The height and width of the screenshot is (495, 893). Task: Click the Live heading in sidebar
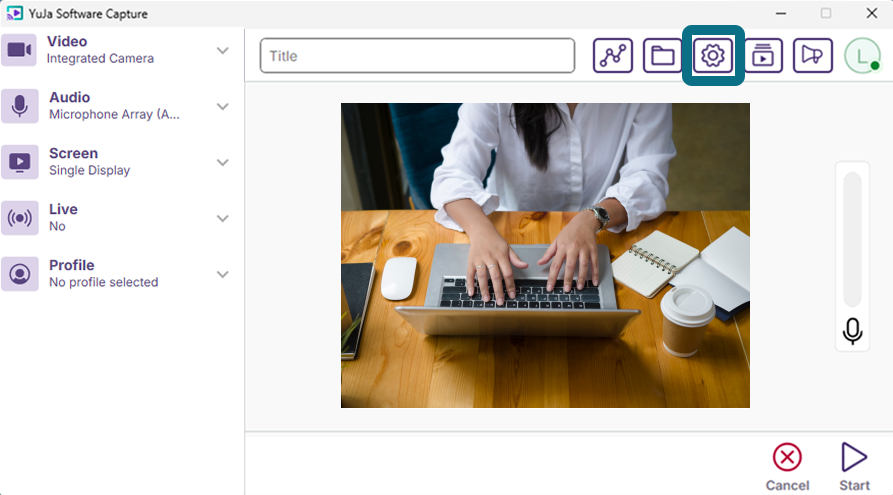tap(63, 209)
